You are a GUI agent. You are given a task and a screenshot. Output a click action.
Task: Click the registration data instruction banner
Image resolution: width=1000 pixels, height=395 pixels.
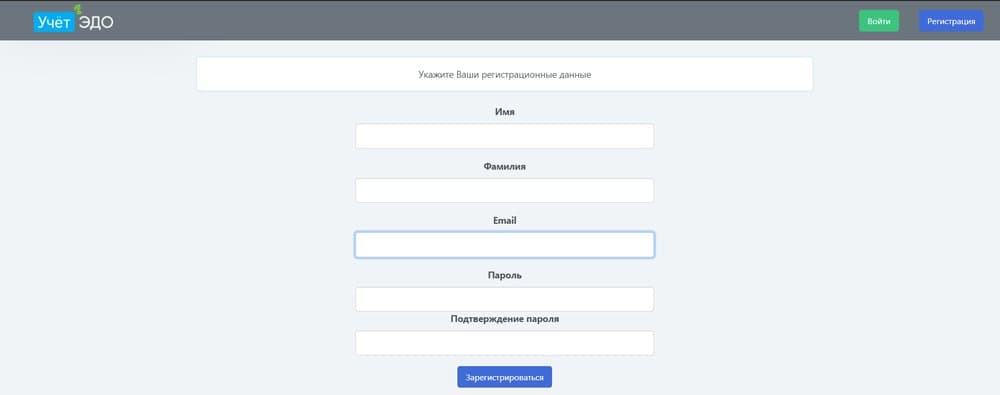504,75
